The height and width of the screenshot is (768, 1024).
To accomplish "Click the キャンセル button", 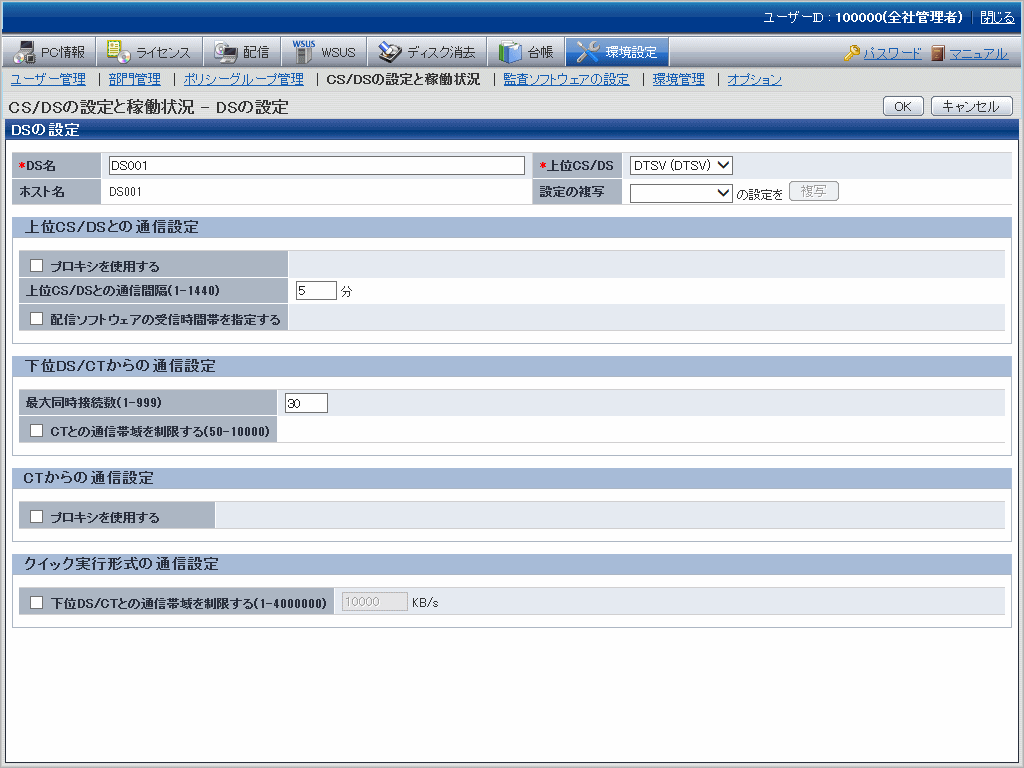I will [x=971, y=106].
